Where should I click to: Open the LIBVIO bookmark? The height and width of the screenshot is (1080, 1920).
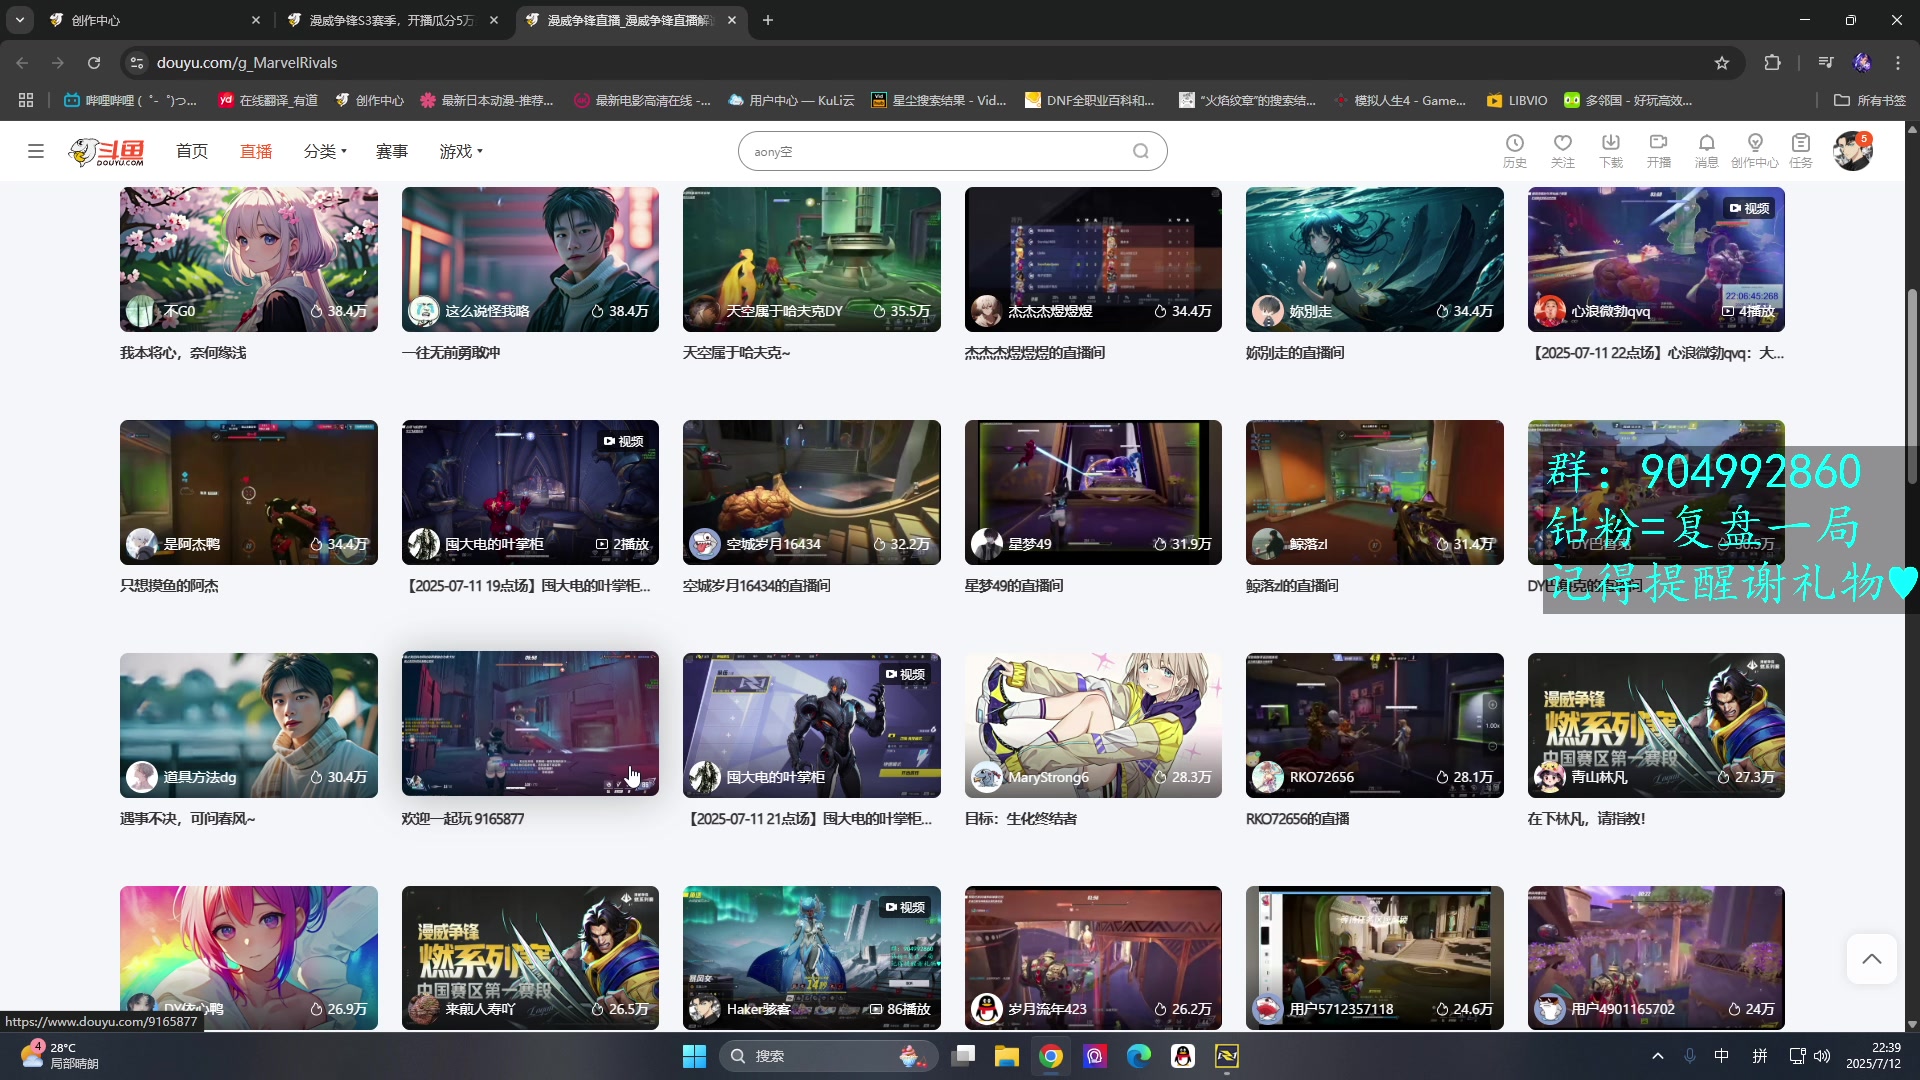(1516, 100)
